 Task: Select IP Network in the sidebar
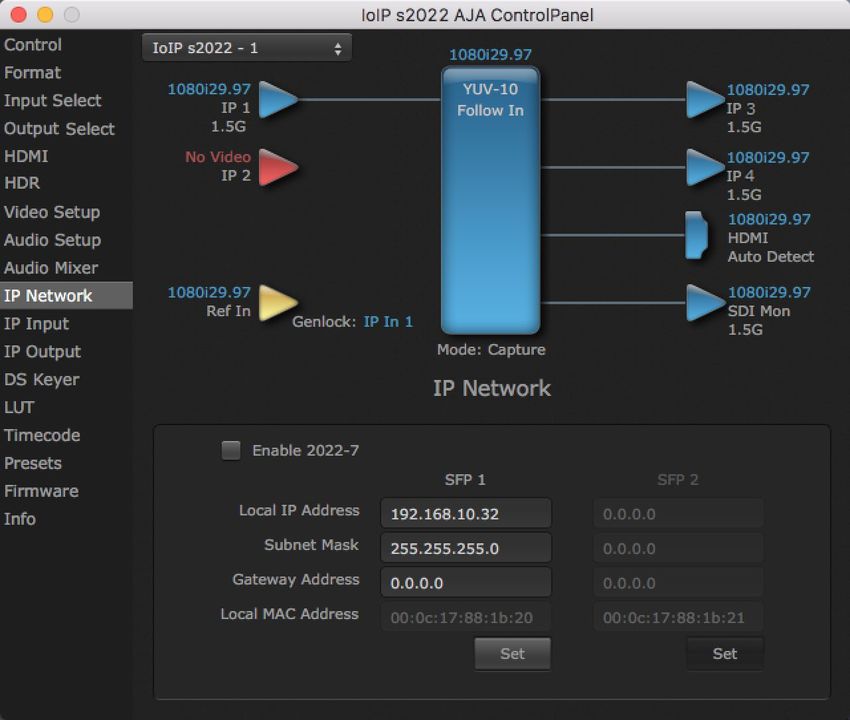[66, 295]
